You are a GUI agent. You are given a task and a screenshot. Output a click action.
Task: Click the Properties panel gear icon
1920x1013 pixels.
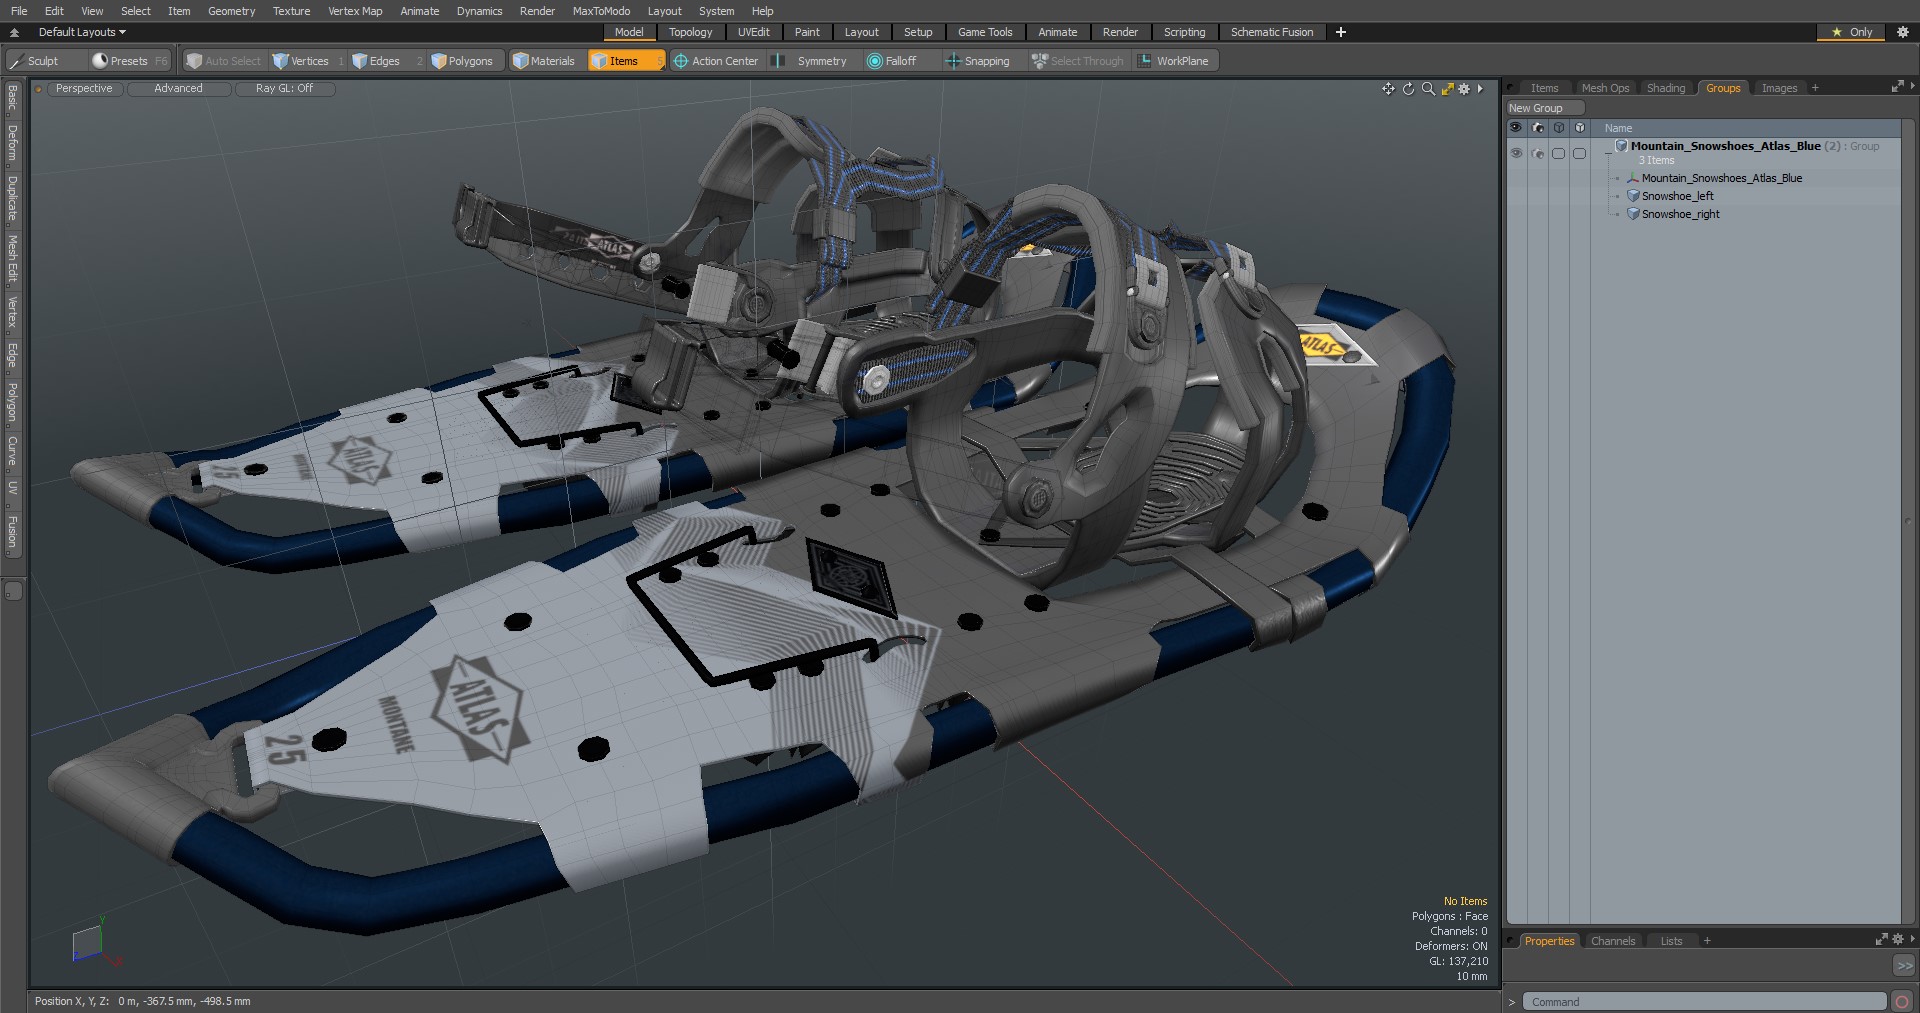click(1897, 939)
